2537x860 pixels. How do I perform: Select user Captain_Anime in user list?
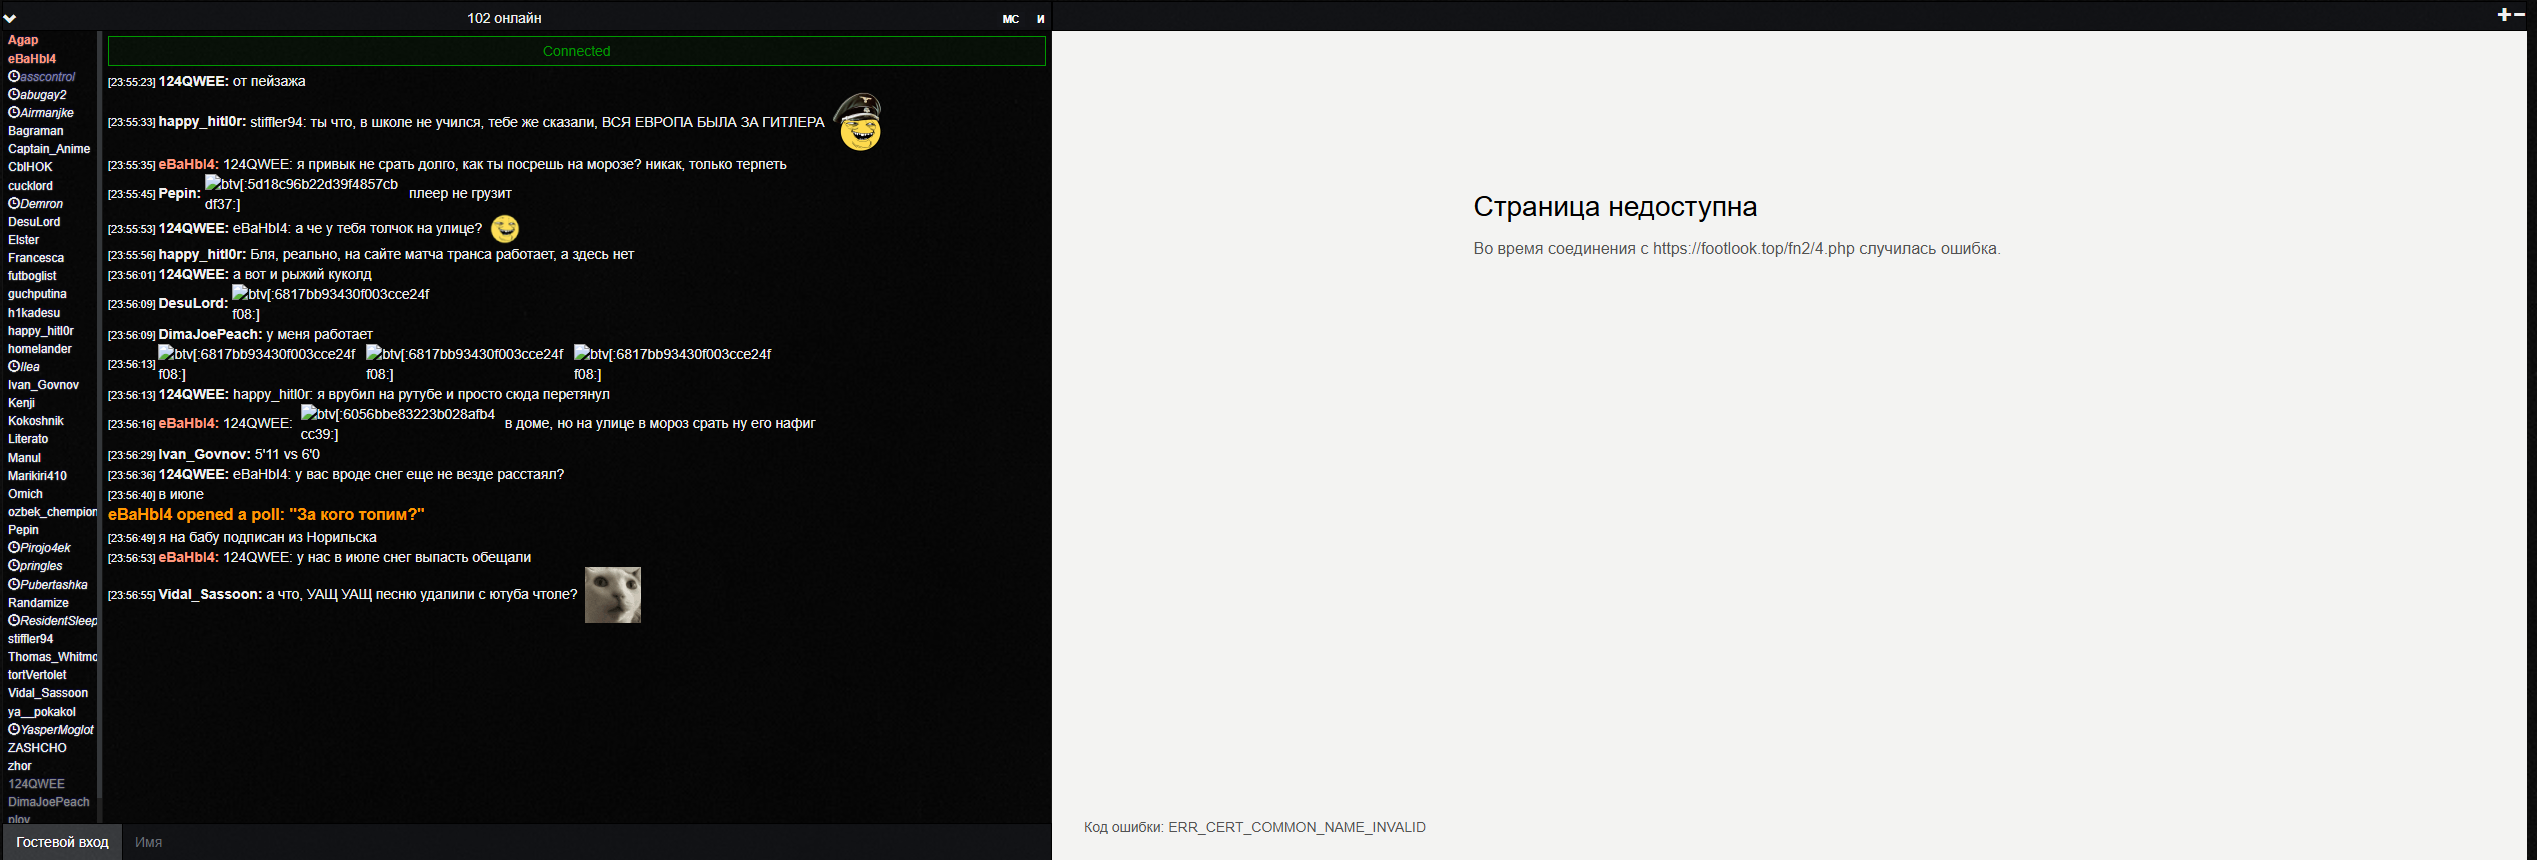click(49, 149)
